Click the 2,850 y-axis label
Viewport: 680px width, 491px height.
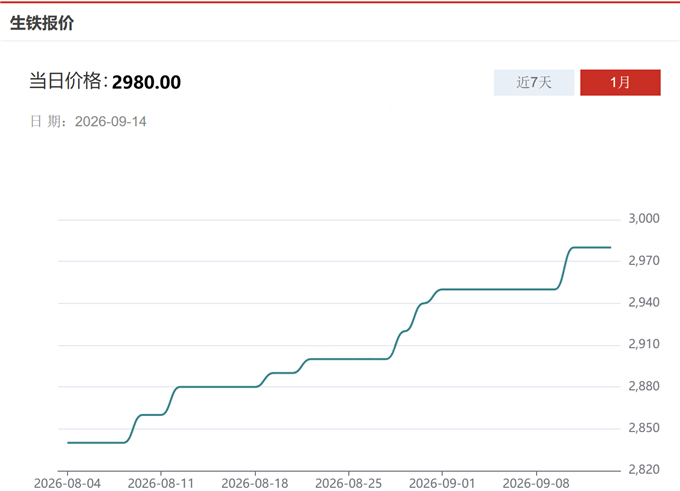click(x=644, y=428)
